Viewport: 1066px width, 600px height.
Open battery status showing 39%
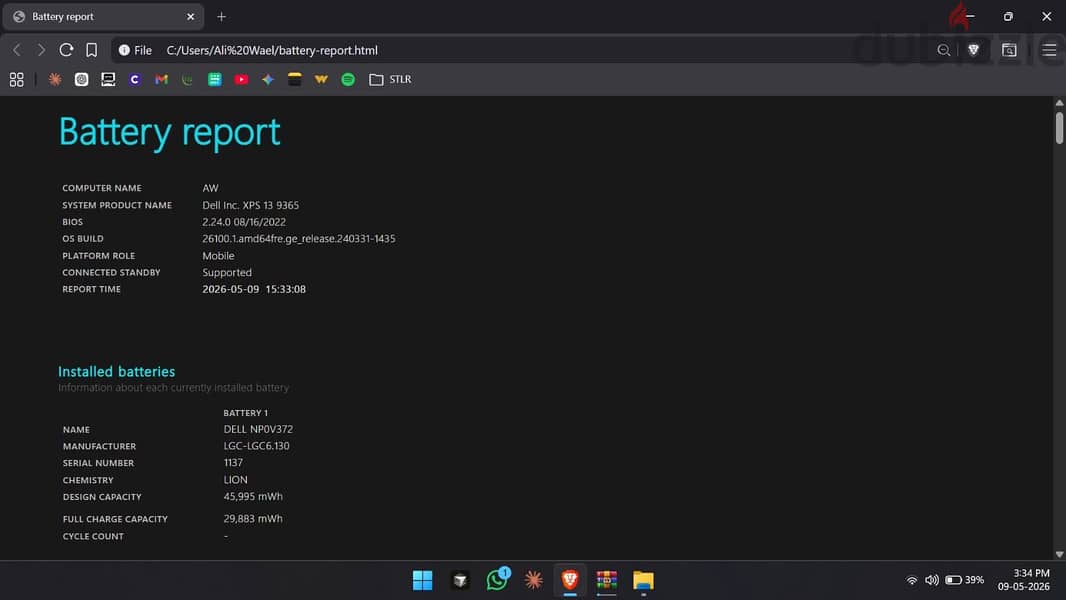[x=965, y=580]
